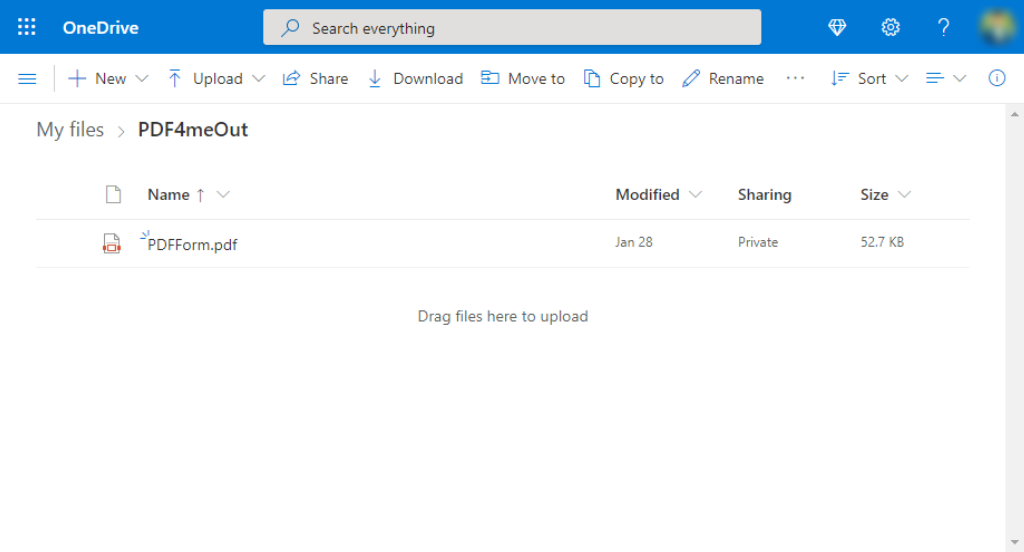Expand the Upload dropdown
Image resolution: width=1024 pixels, height=552 pixels.
coord(216,78)
